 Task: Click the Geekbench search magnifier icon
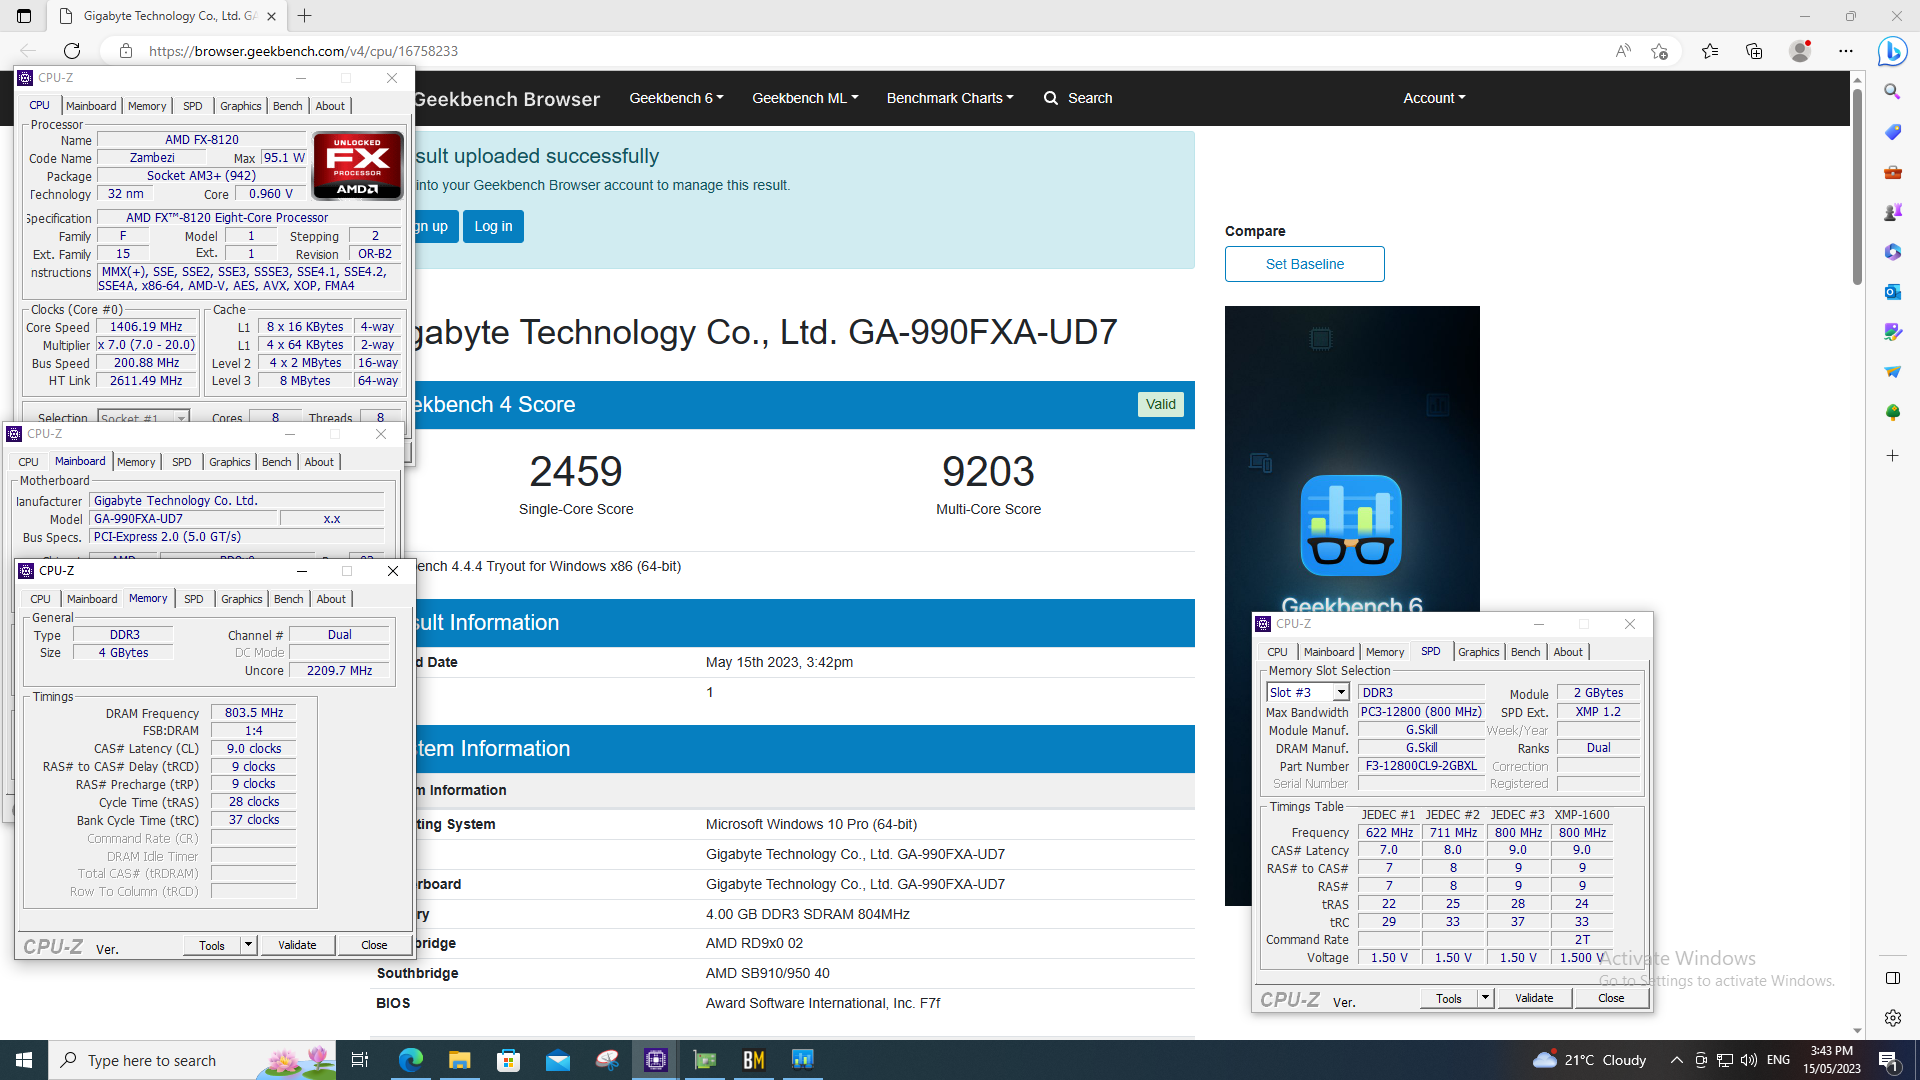[x=1051, y=98]
